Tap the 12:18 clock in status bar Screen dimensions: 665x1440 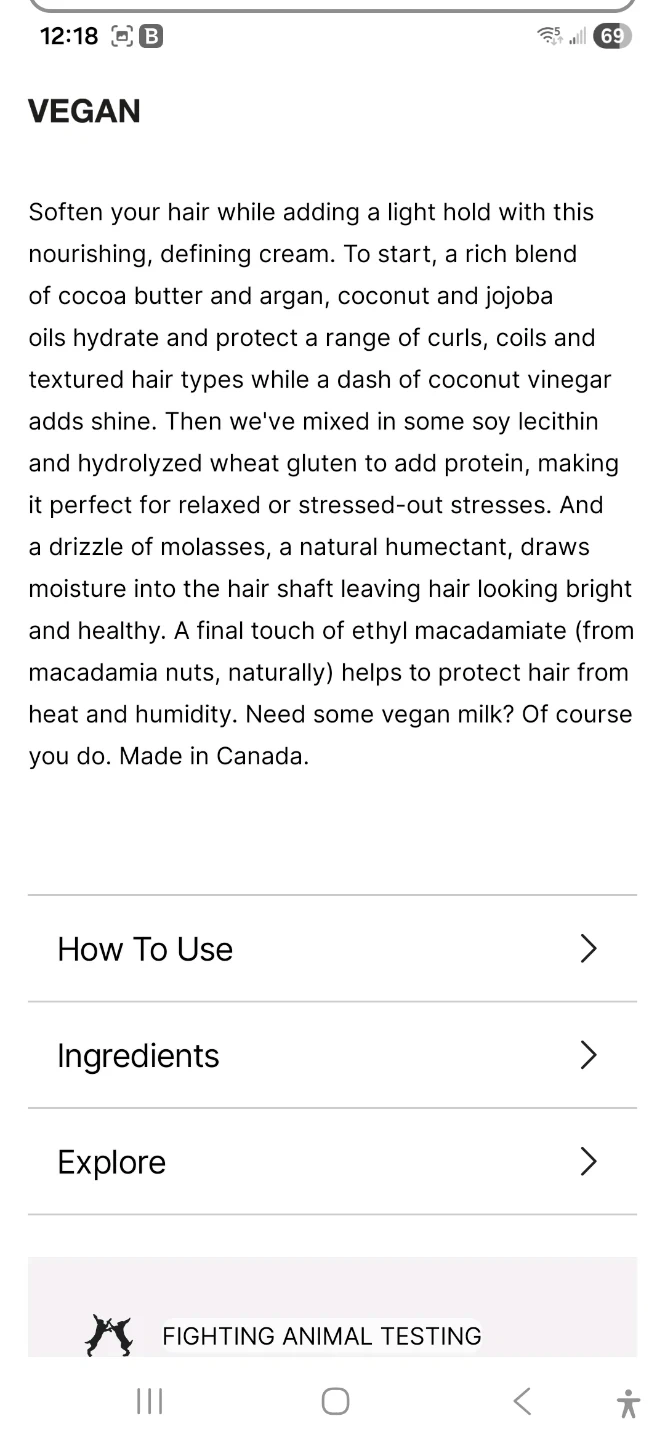coord(69,36)
